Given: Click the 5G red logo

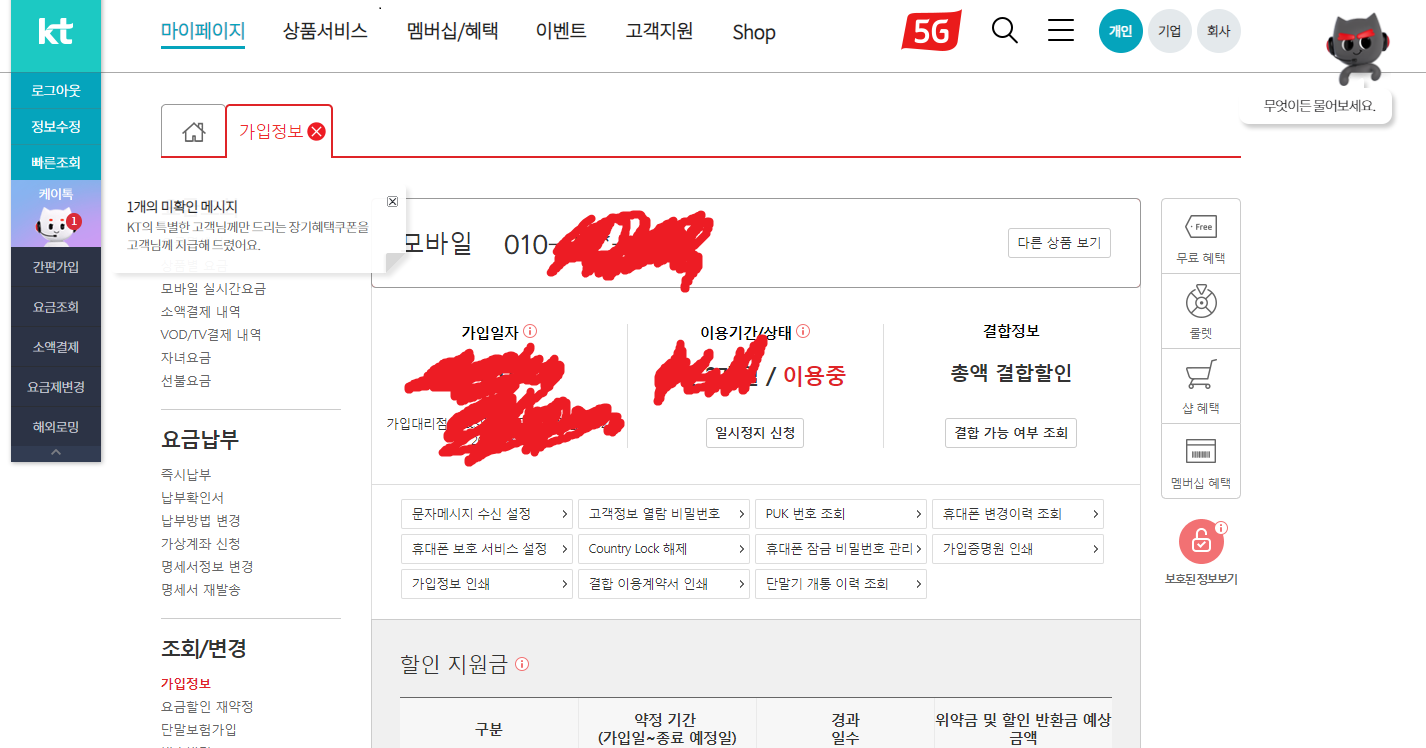Looking at the screenshot, I should click(931, 31).
